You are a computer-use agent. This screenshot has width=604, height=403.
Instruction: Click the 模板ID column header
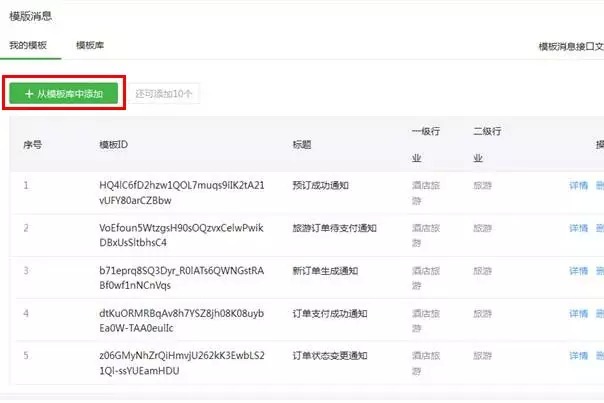pos(113,144)
